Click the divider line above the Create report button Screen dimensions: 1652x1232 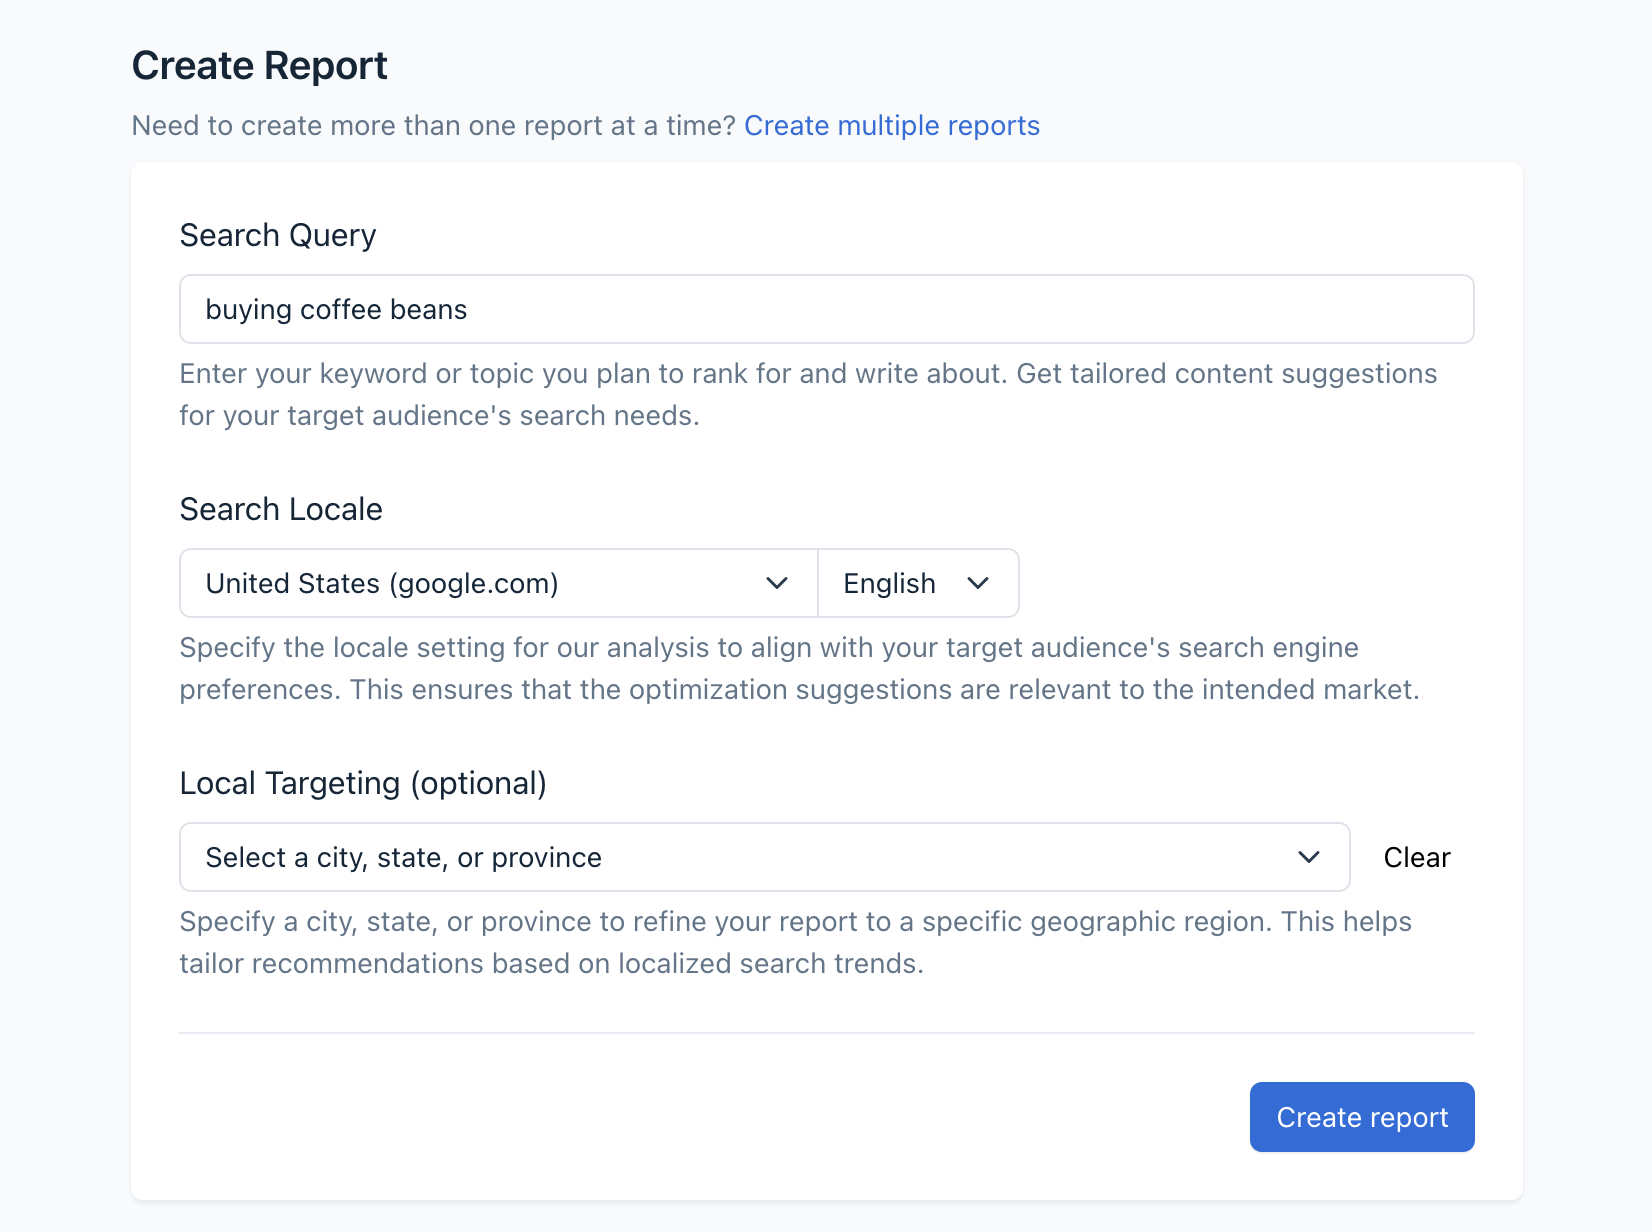pos(826,1033)
